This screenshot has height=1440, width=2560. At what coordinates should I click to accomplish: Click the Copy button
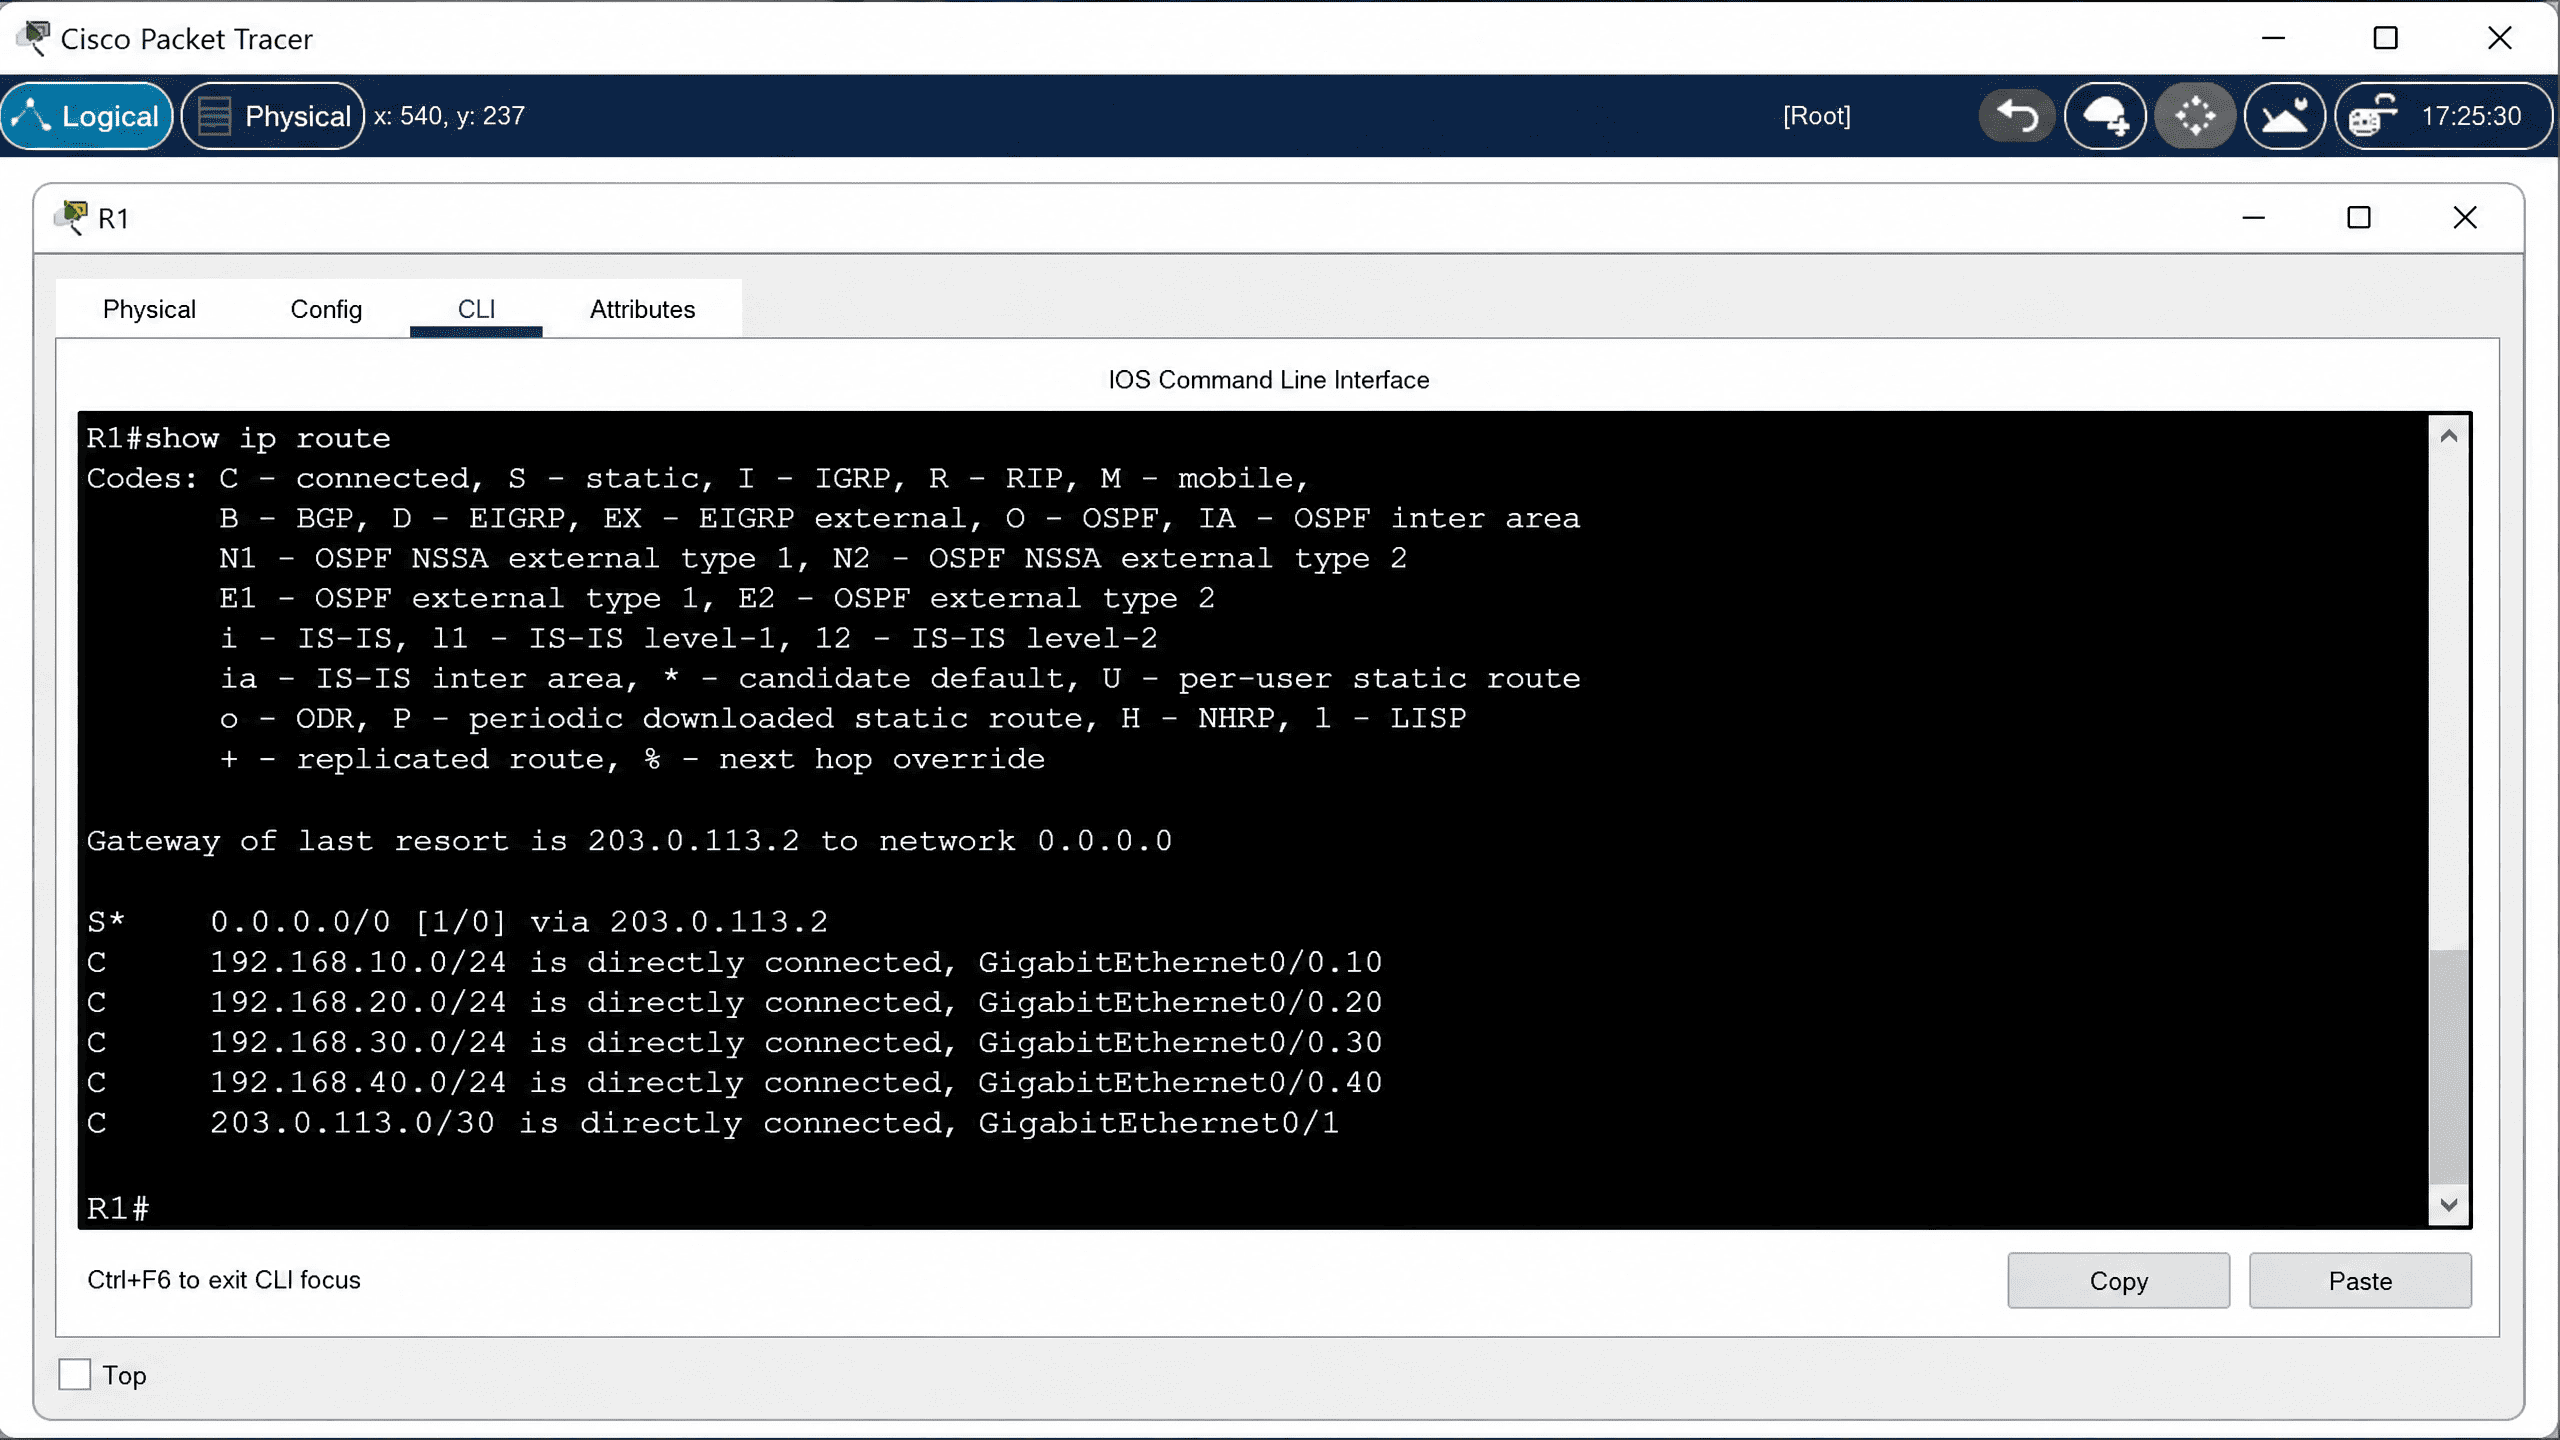coord(2118,1280)
